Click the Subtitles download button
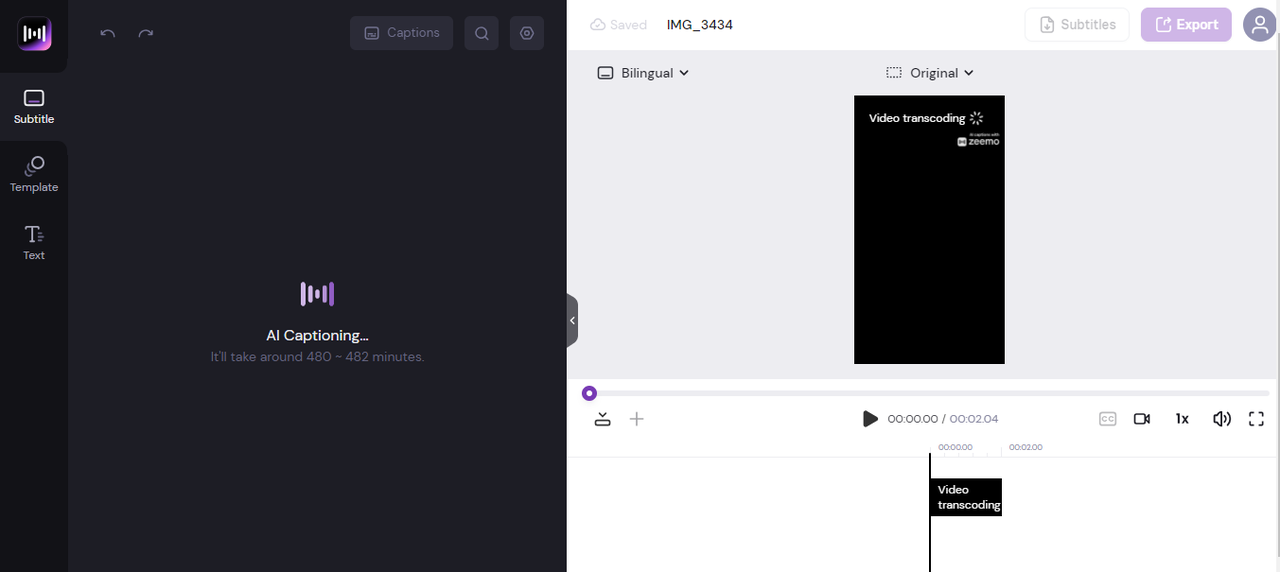The height and width of the screenshot is (572, 1280). tap(1077, 24)
